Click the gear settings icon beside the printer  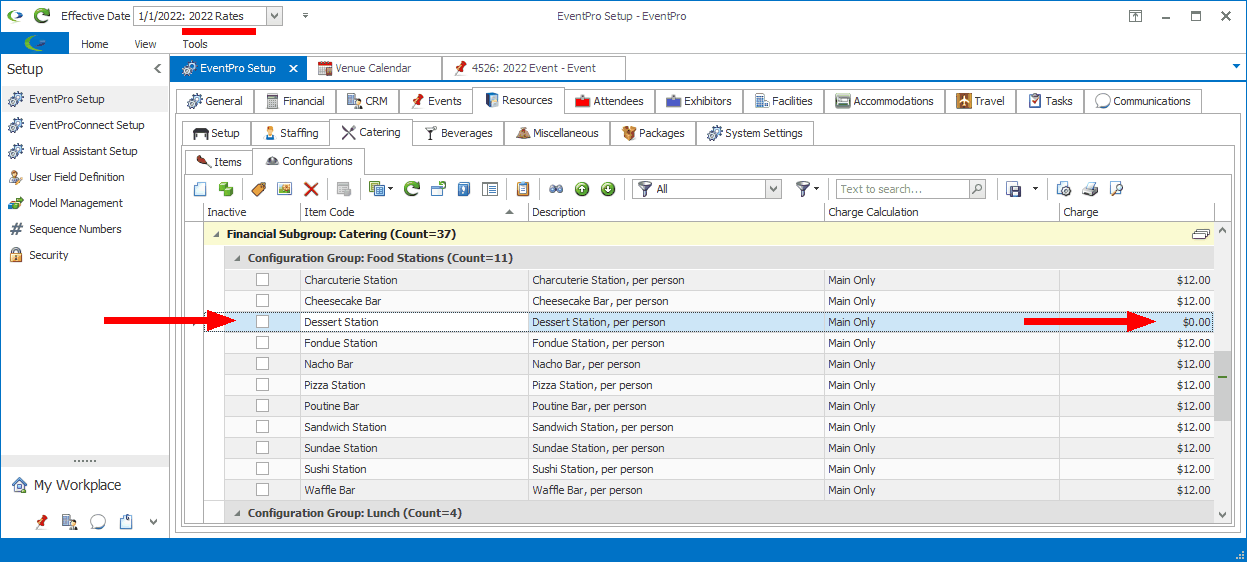(1064, 189)
